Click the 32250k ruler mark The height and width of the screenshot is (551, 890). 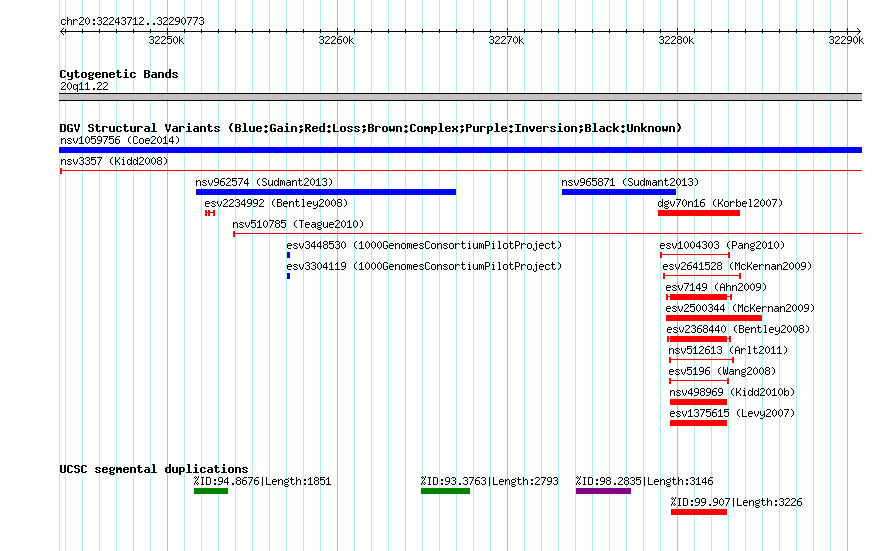point(166,40)
